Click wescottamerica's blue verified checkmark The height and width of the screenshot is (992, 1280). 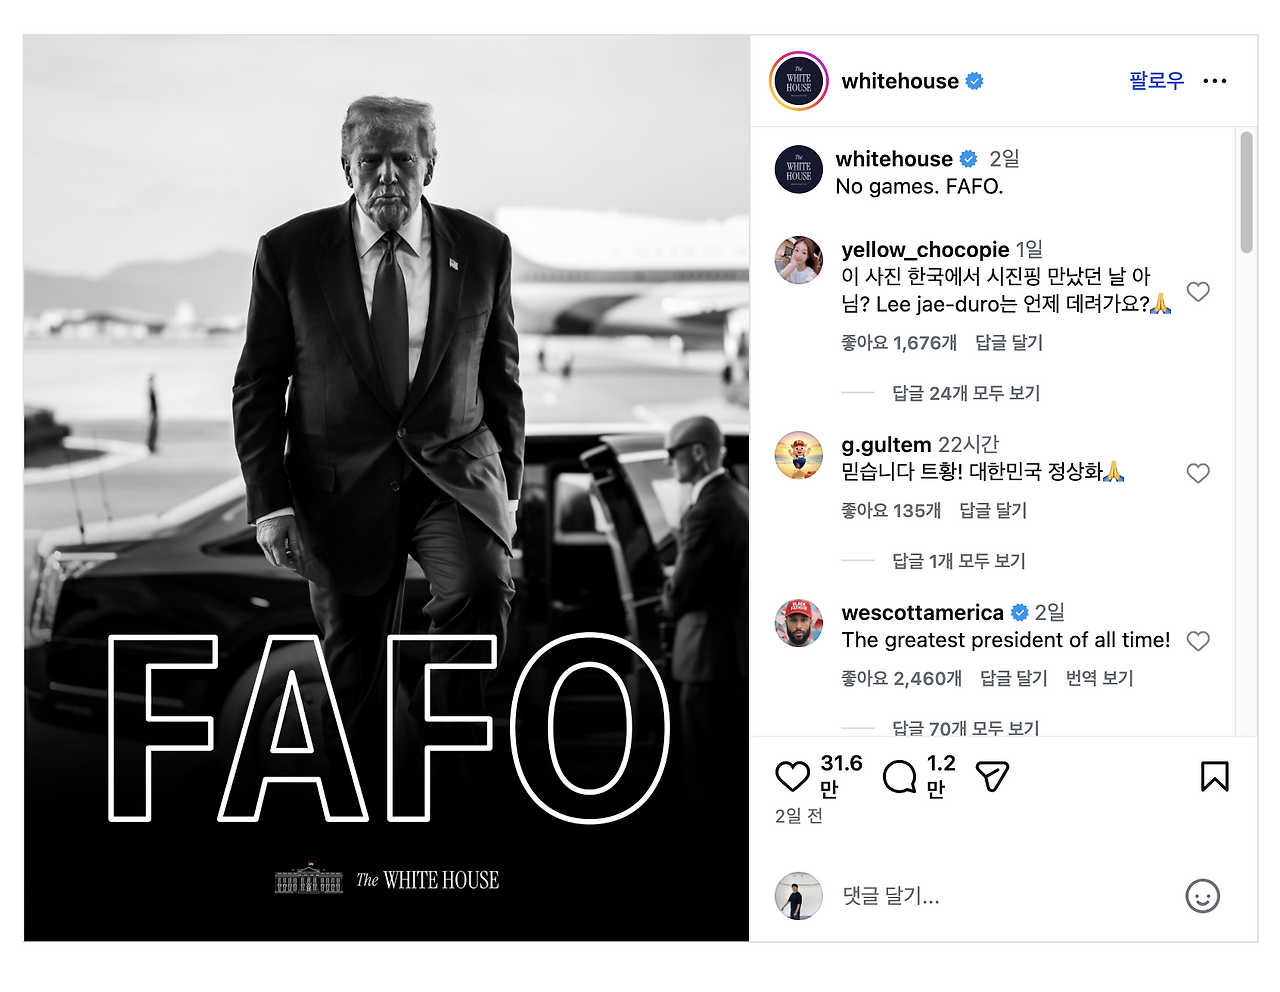pos(1020,612)
